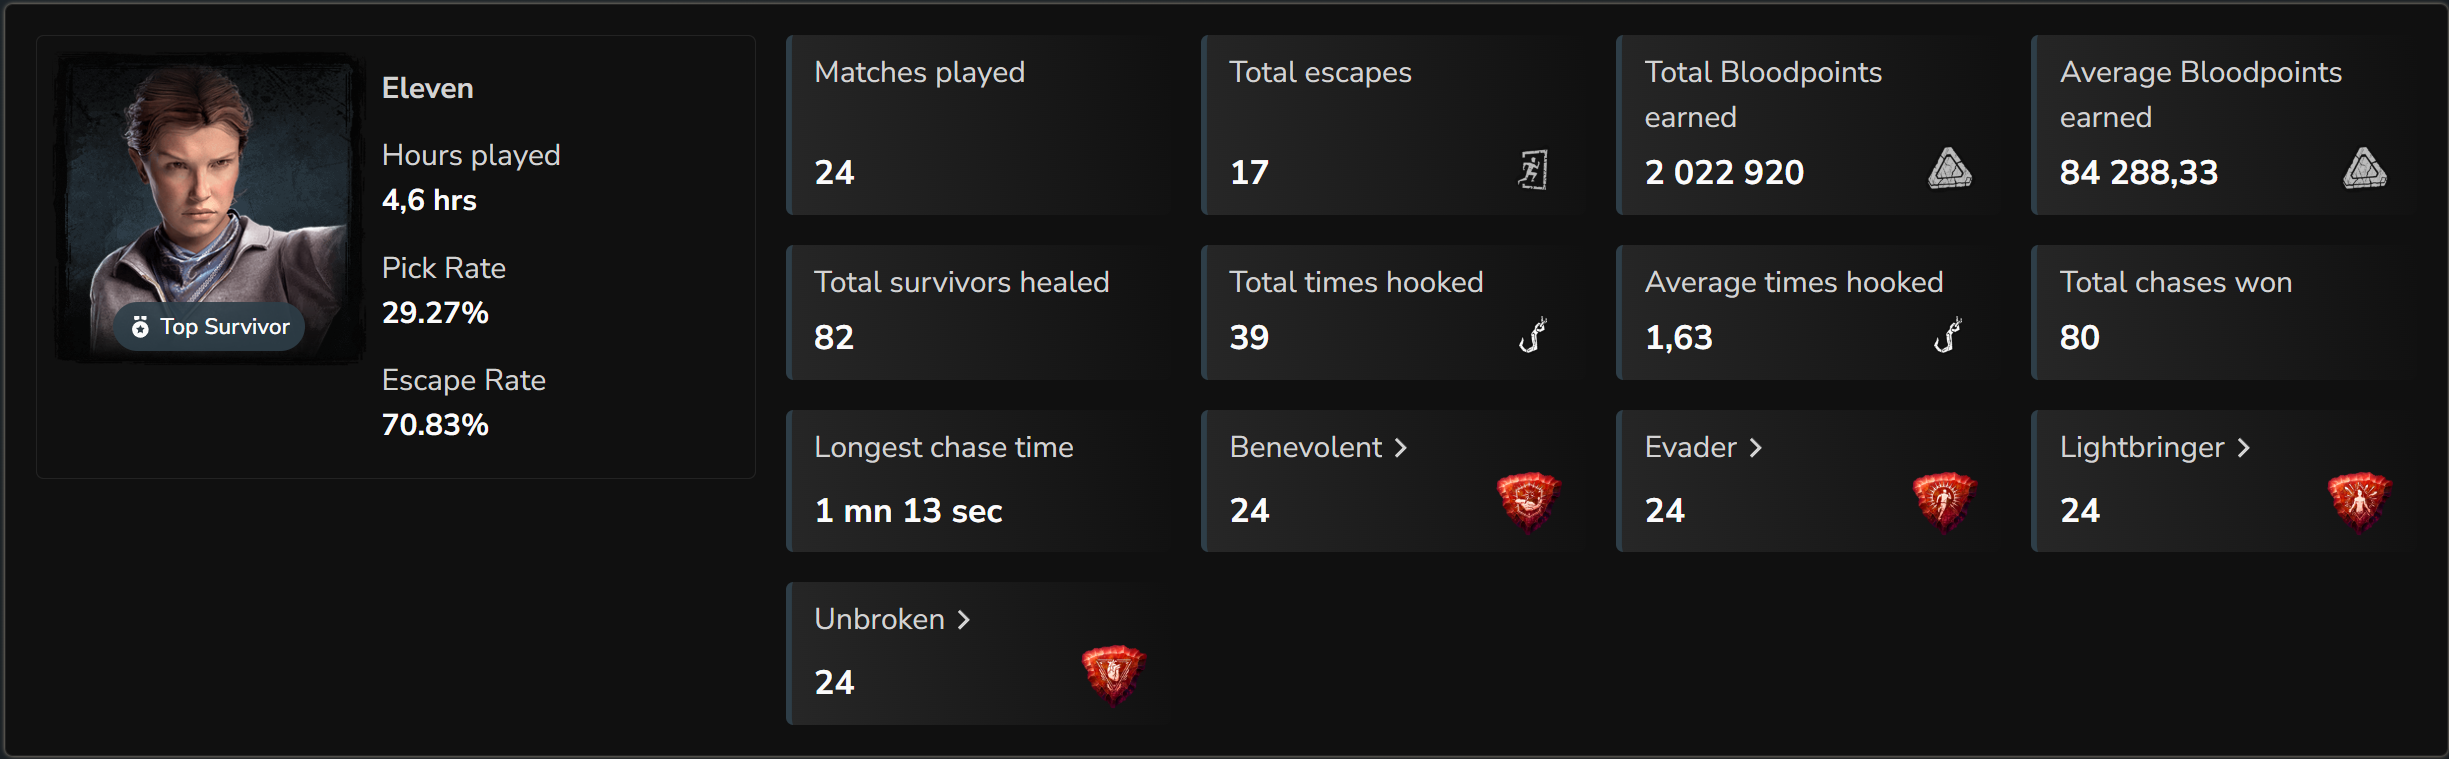The image size is (2449, 759).
Task: Open the Eleven character name link
Action: tap(427, 88)
